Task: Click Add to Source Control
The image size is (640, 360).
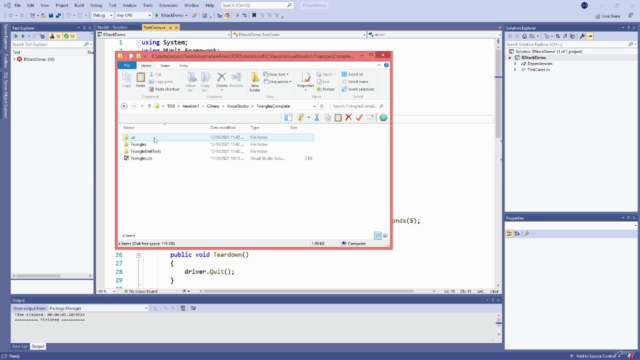Action: [595, 356]
